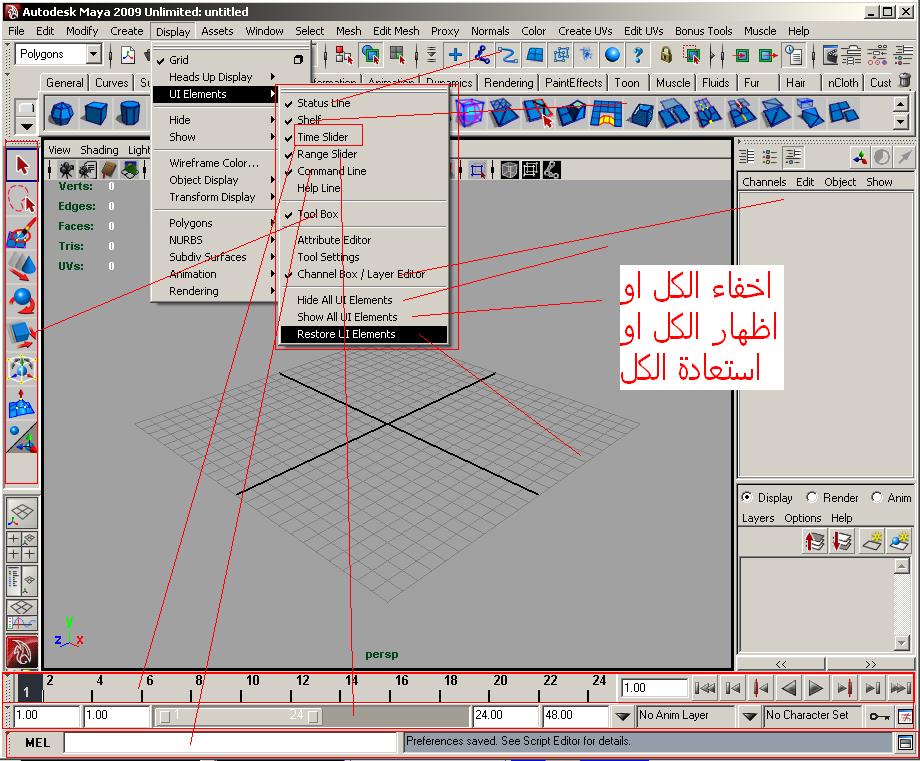The width and height of the screenshot is (920, 761).
Task: Click the MEL command line label
Action: [x=37, y=743]
